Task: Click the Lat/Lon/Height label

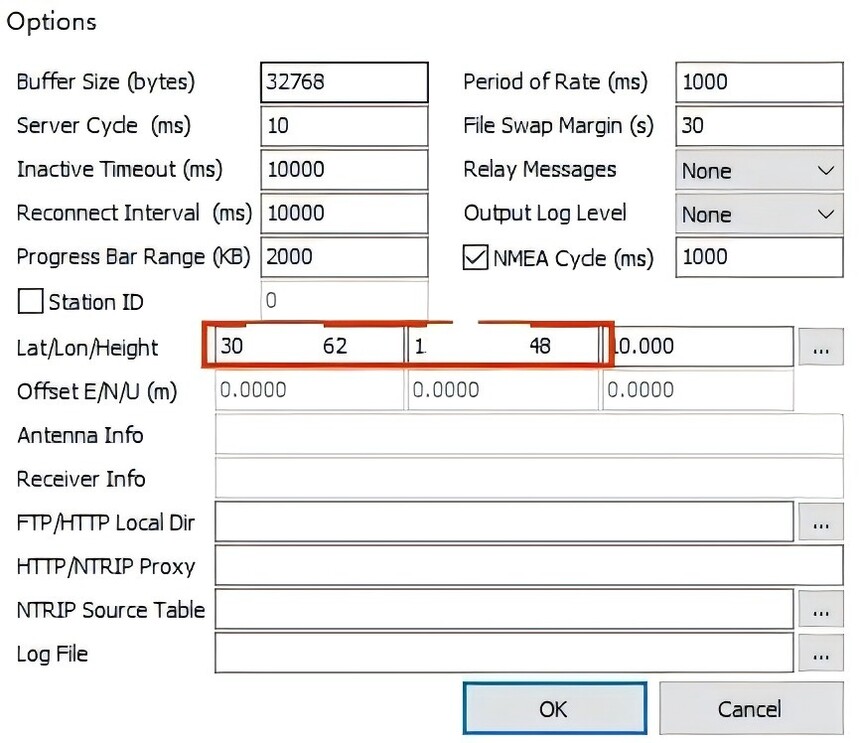Action: (87, 348)
